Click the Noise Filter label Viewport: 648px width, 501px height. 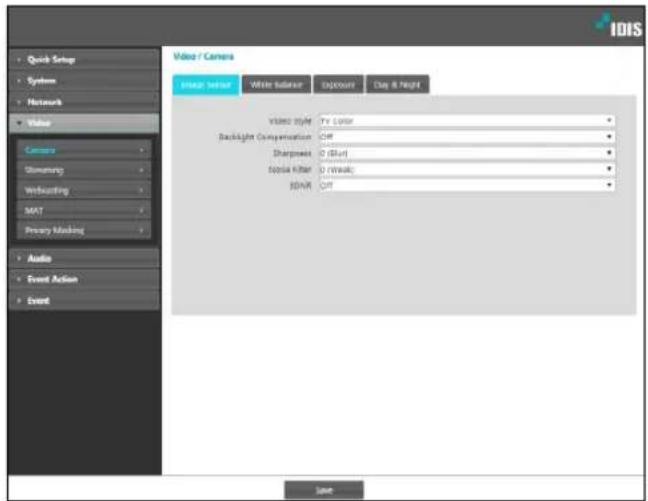(290, 169)
